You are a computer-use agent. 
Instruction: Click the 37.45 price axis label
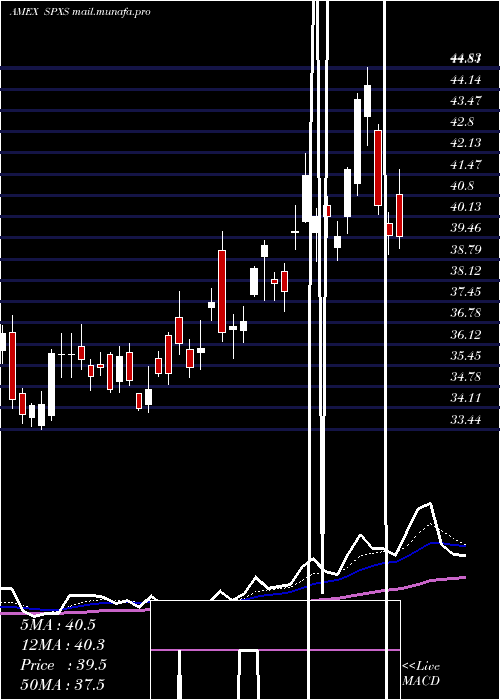466,292
